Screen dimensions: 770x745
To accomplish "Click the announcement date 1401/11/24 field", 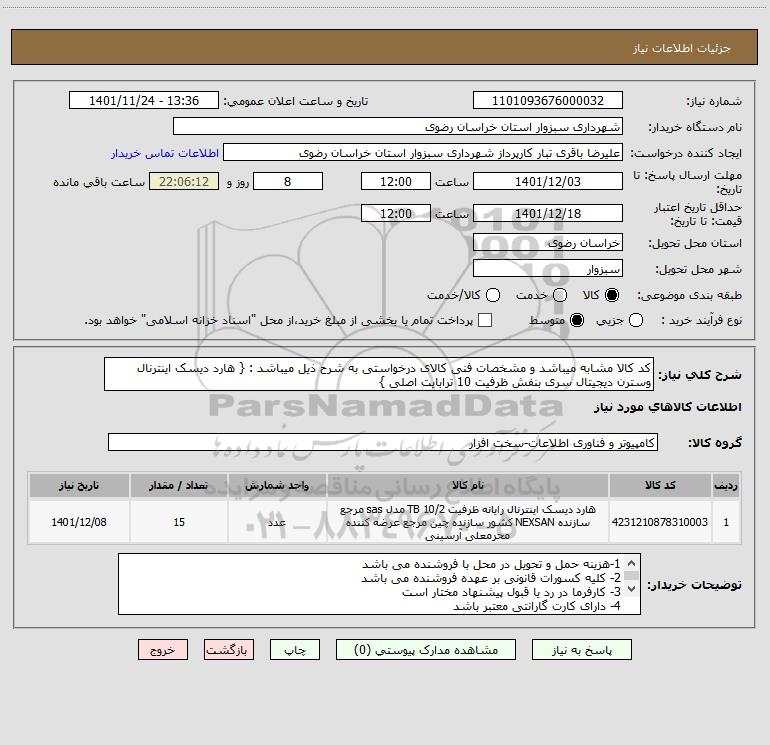I will 144,100.
